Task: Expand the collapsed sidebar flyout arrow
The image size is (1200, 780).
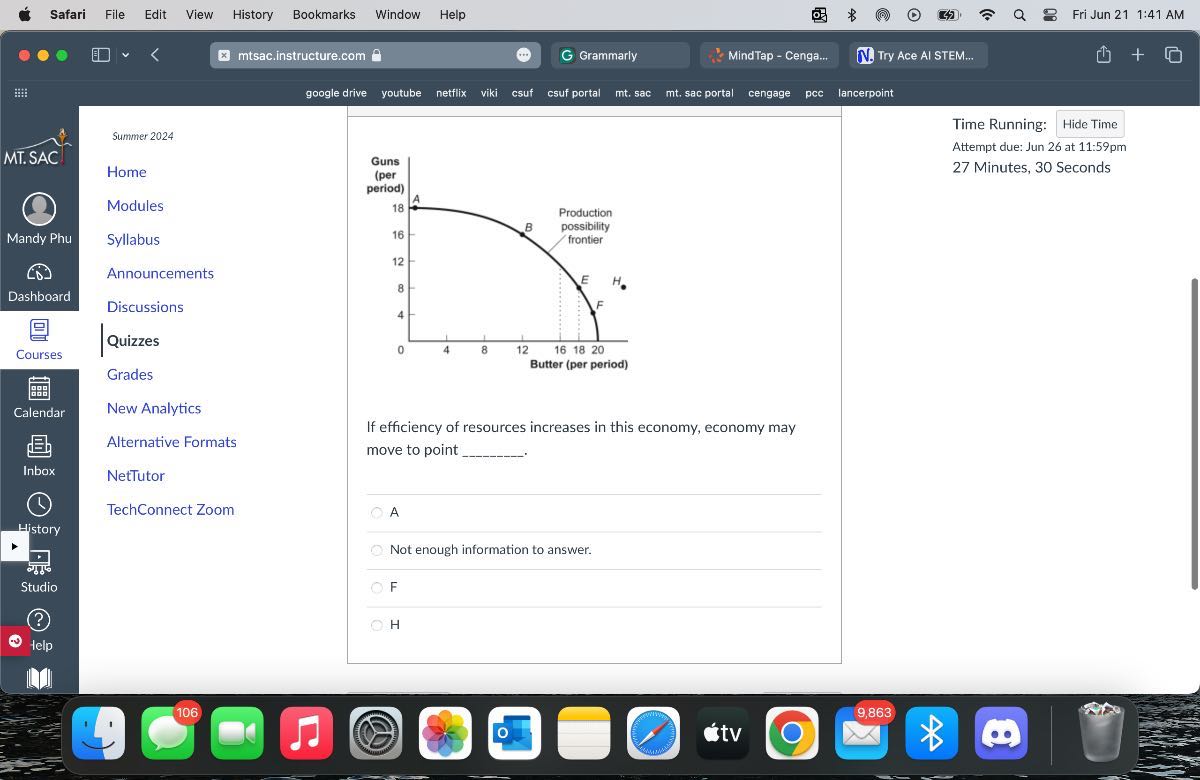Action: (14, 546)
